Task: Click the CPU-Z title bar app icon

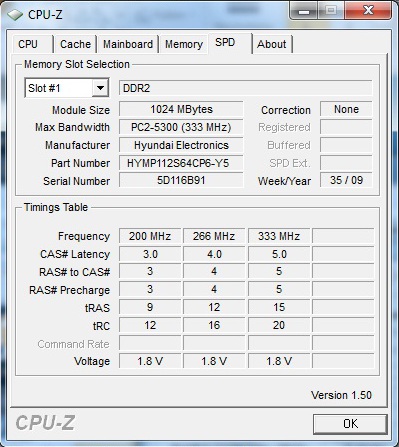Action: tap(15, 15)
